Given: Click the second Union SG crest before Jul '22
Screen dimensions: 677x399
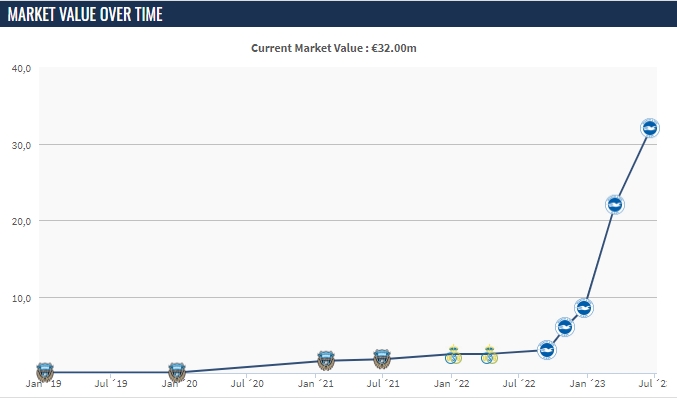Looking at the screenshot, I should [489, 355].
